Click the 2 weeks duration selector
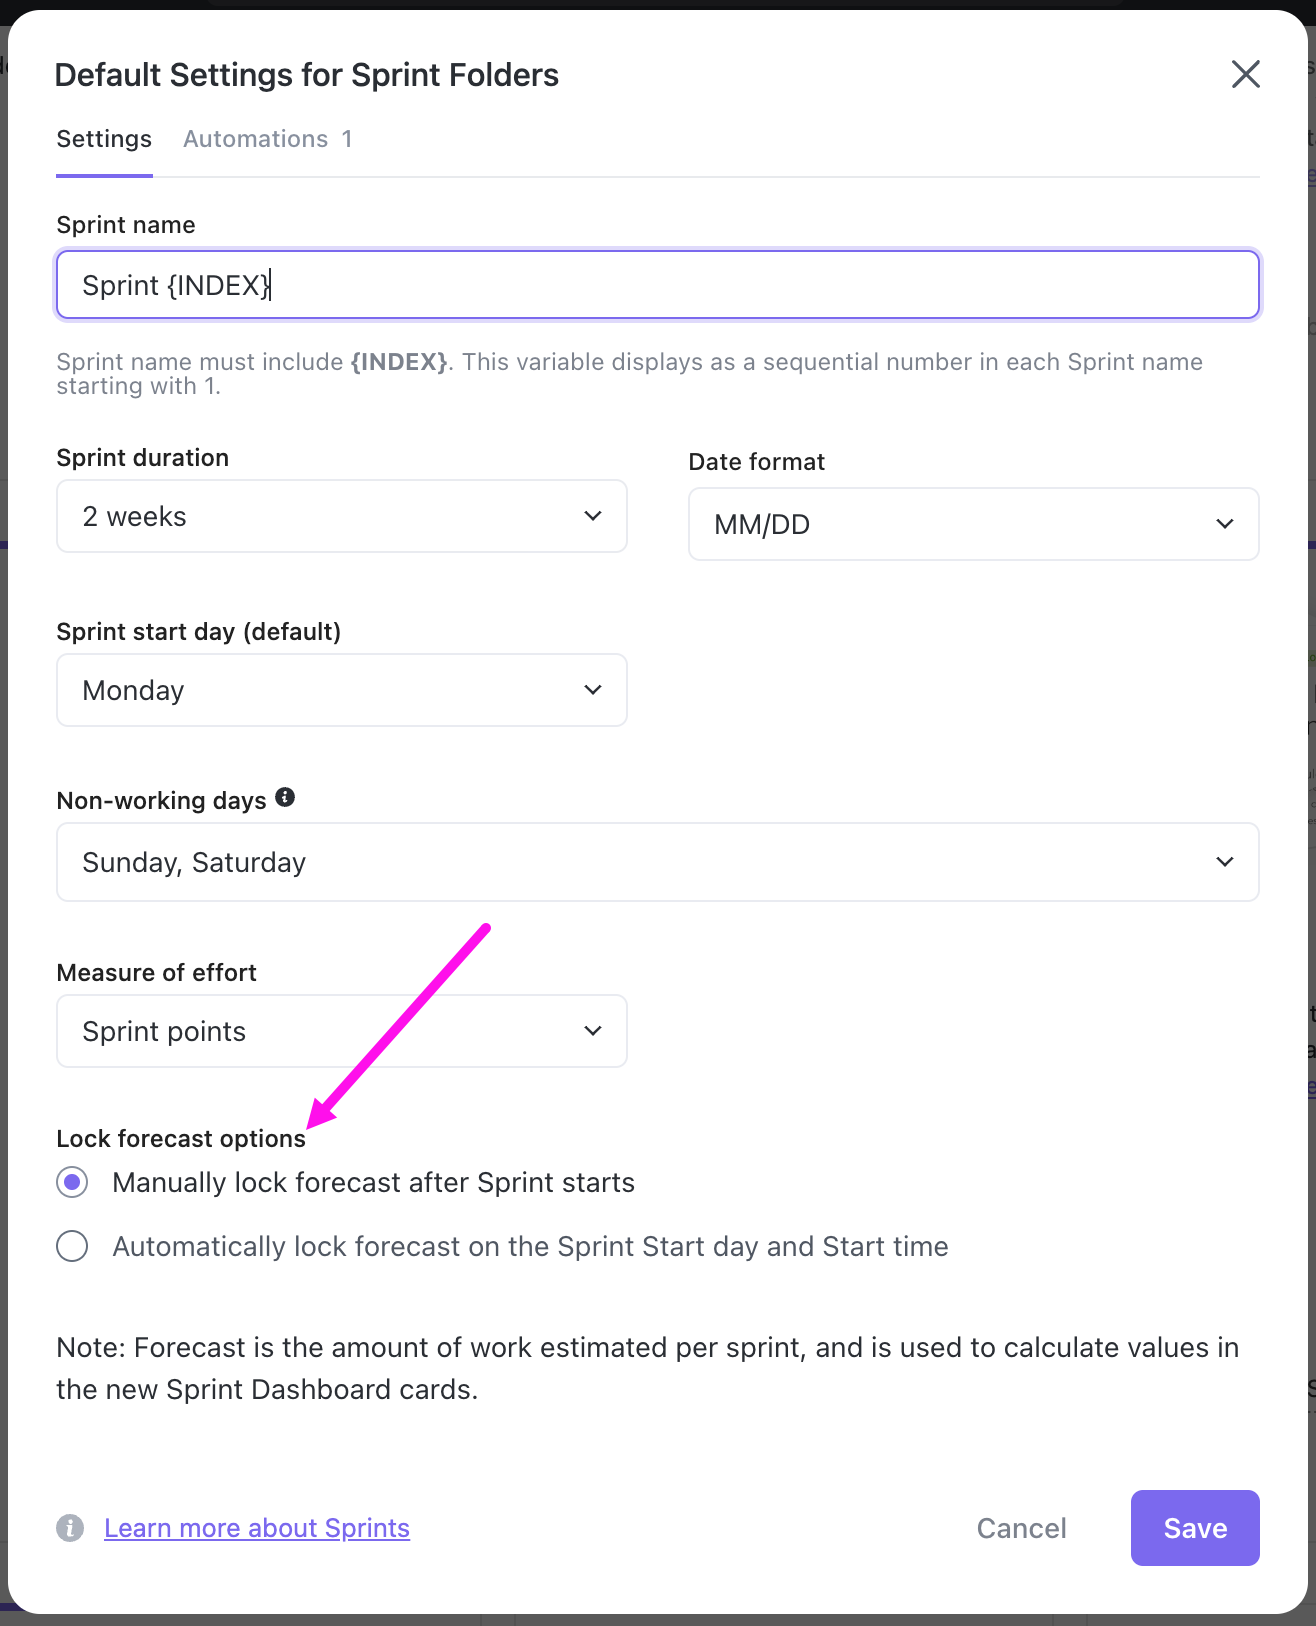Image resolution: width=1316 pixels, height=1626 pixels. coord(341,516)
